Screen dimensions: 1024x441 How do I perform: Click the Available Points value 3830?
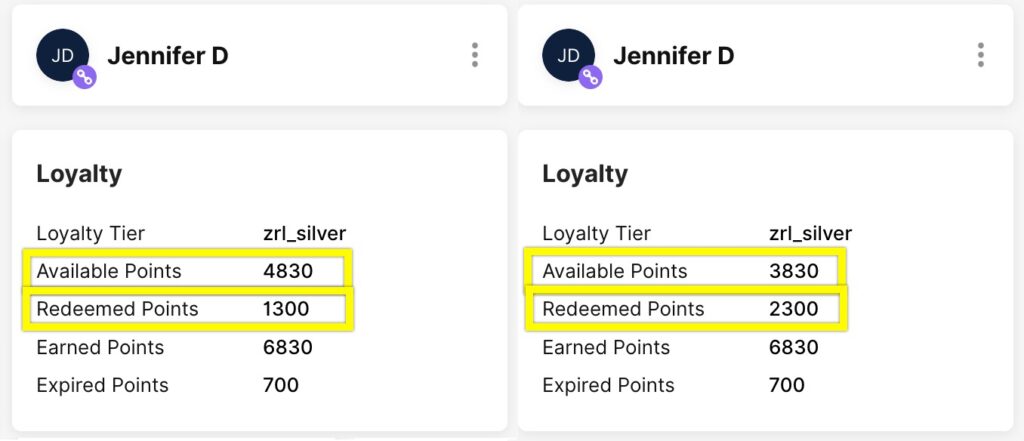(794, 271)
